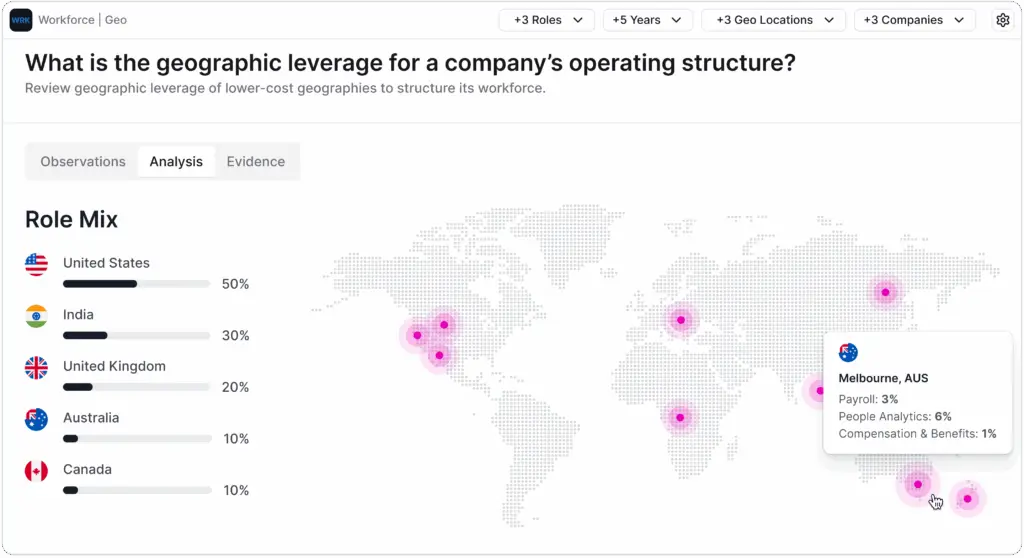Select the Analysis tab
Screen dimensions: 1024x558
(176, 161)
